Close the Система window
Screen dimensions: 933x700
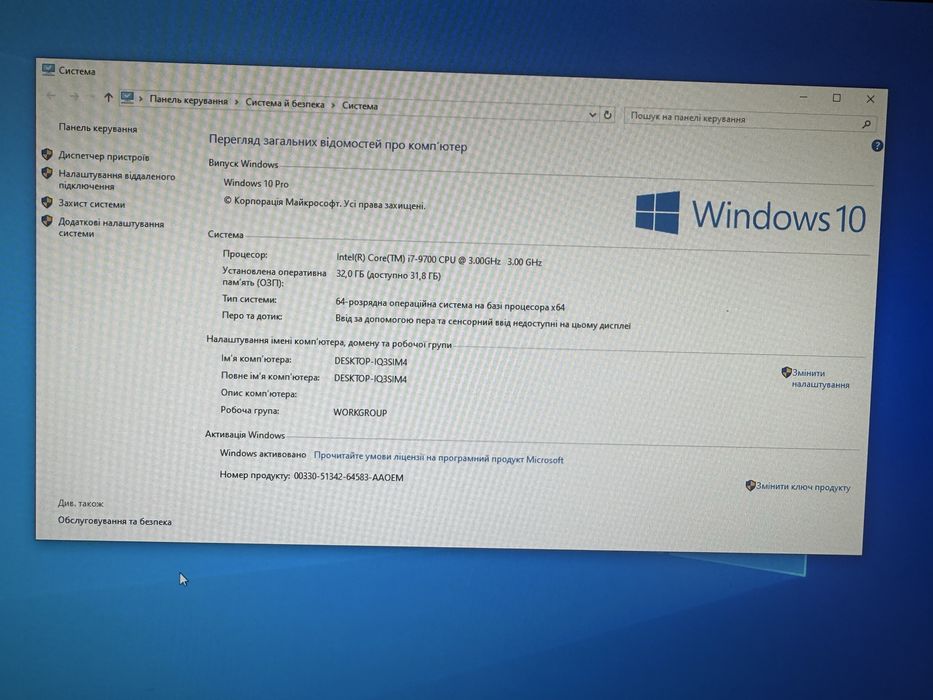pos(870,99)
